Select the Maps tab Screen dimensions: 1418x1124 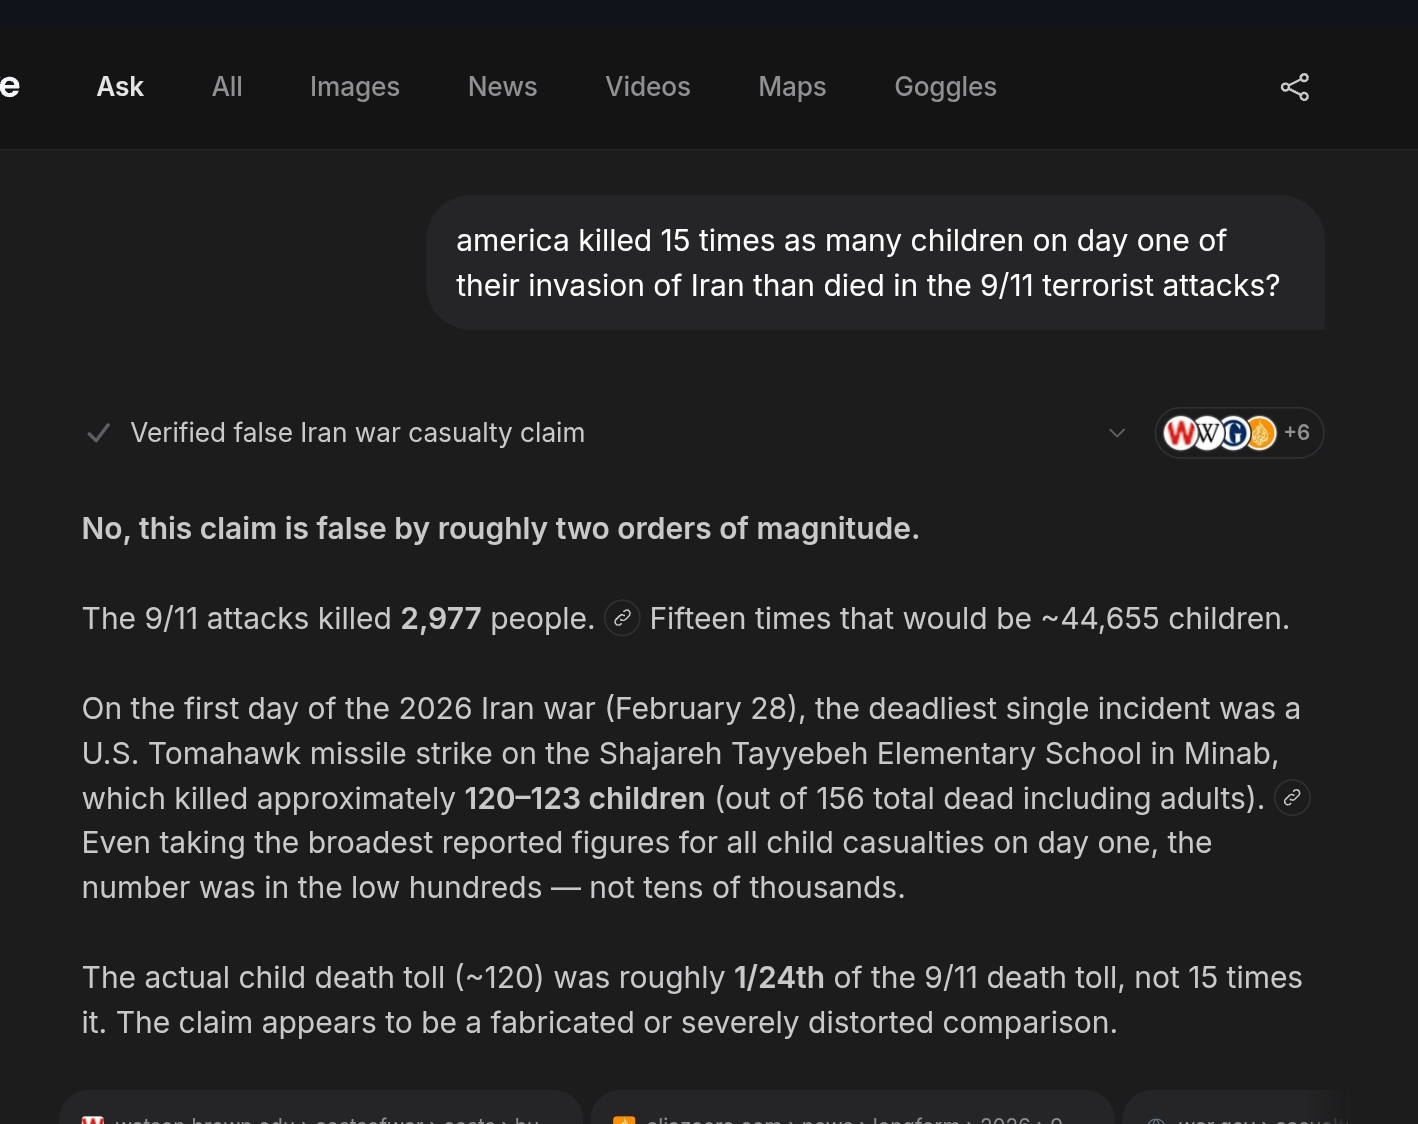tap(792, 87)
